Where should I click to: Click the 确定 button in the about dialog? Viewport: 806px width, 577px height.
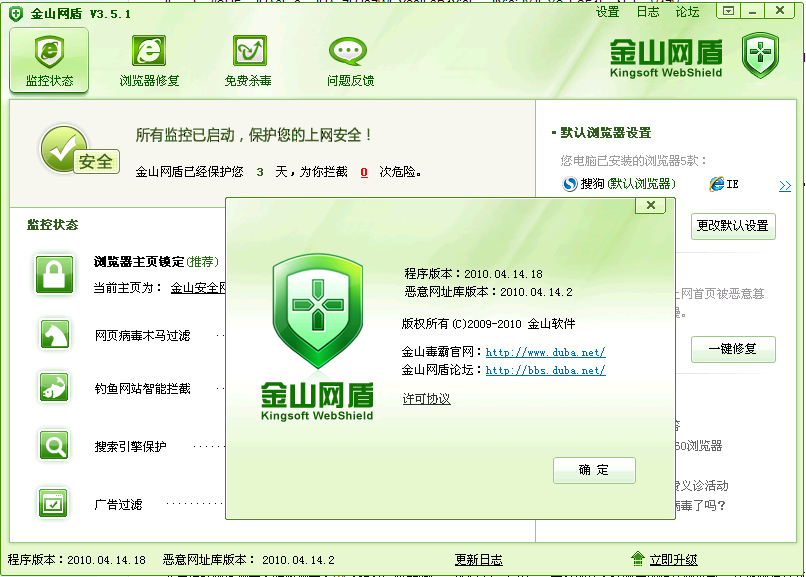pos(594,470)
